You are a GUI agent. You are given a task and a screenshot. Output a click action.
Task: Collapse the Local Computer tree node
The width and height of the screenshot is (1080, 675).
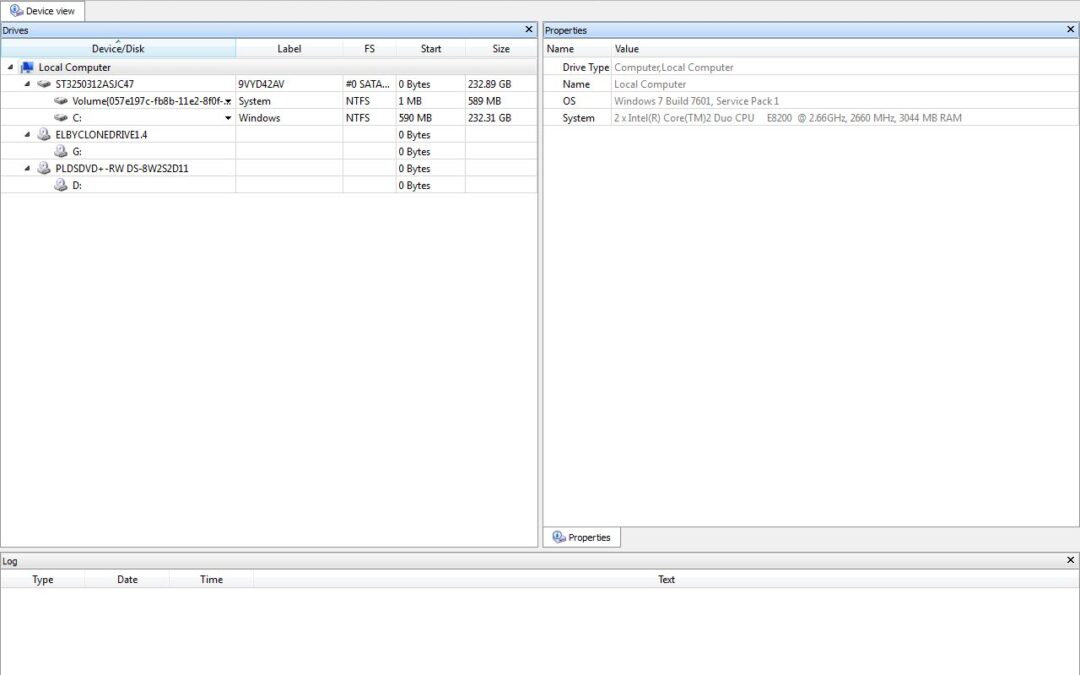point(10,67)
